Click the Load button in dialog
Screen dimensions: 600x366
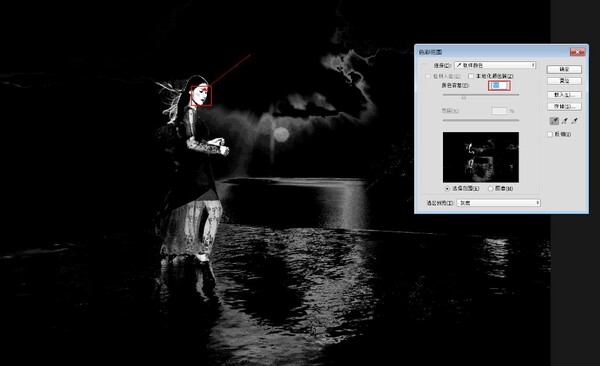tap(564, 95)
